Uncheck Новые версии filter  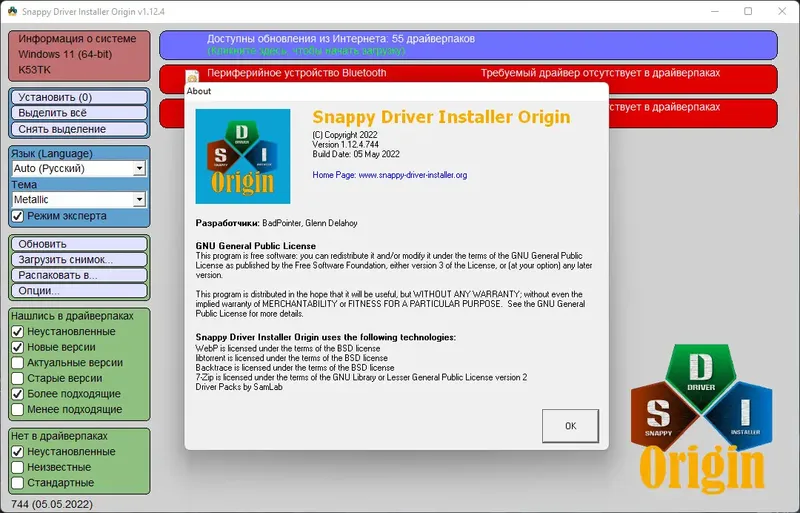pos(17,347)
